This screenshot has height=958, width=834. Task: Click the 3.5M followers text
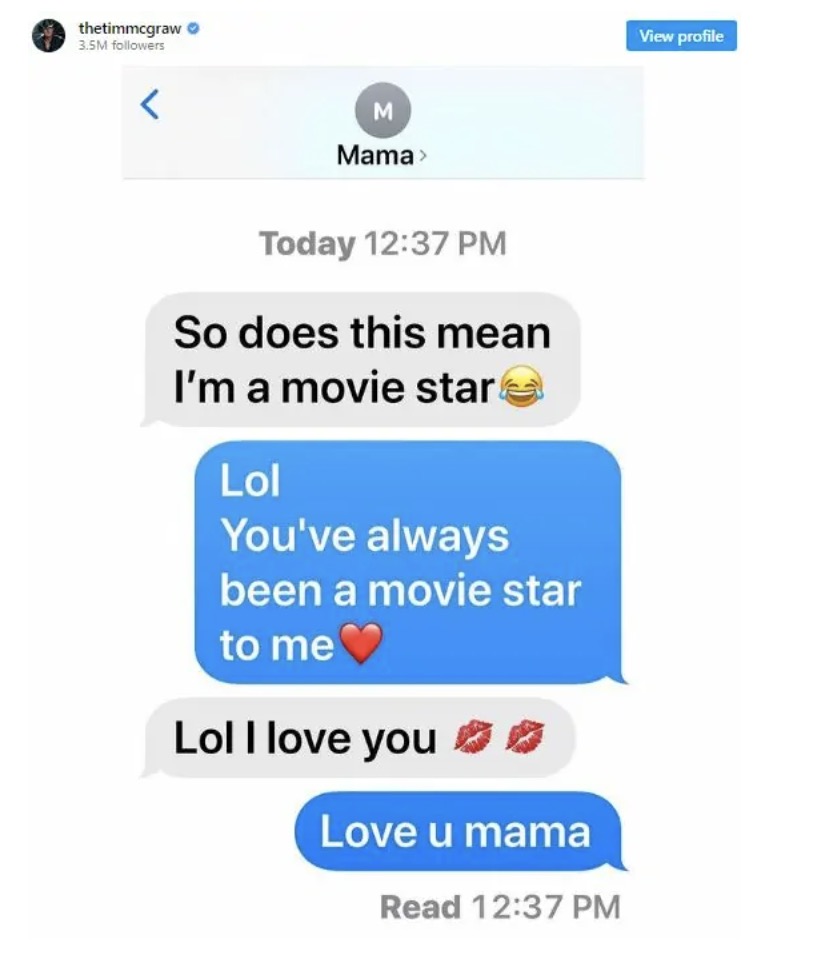(121, 46)
